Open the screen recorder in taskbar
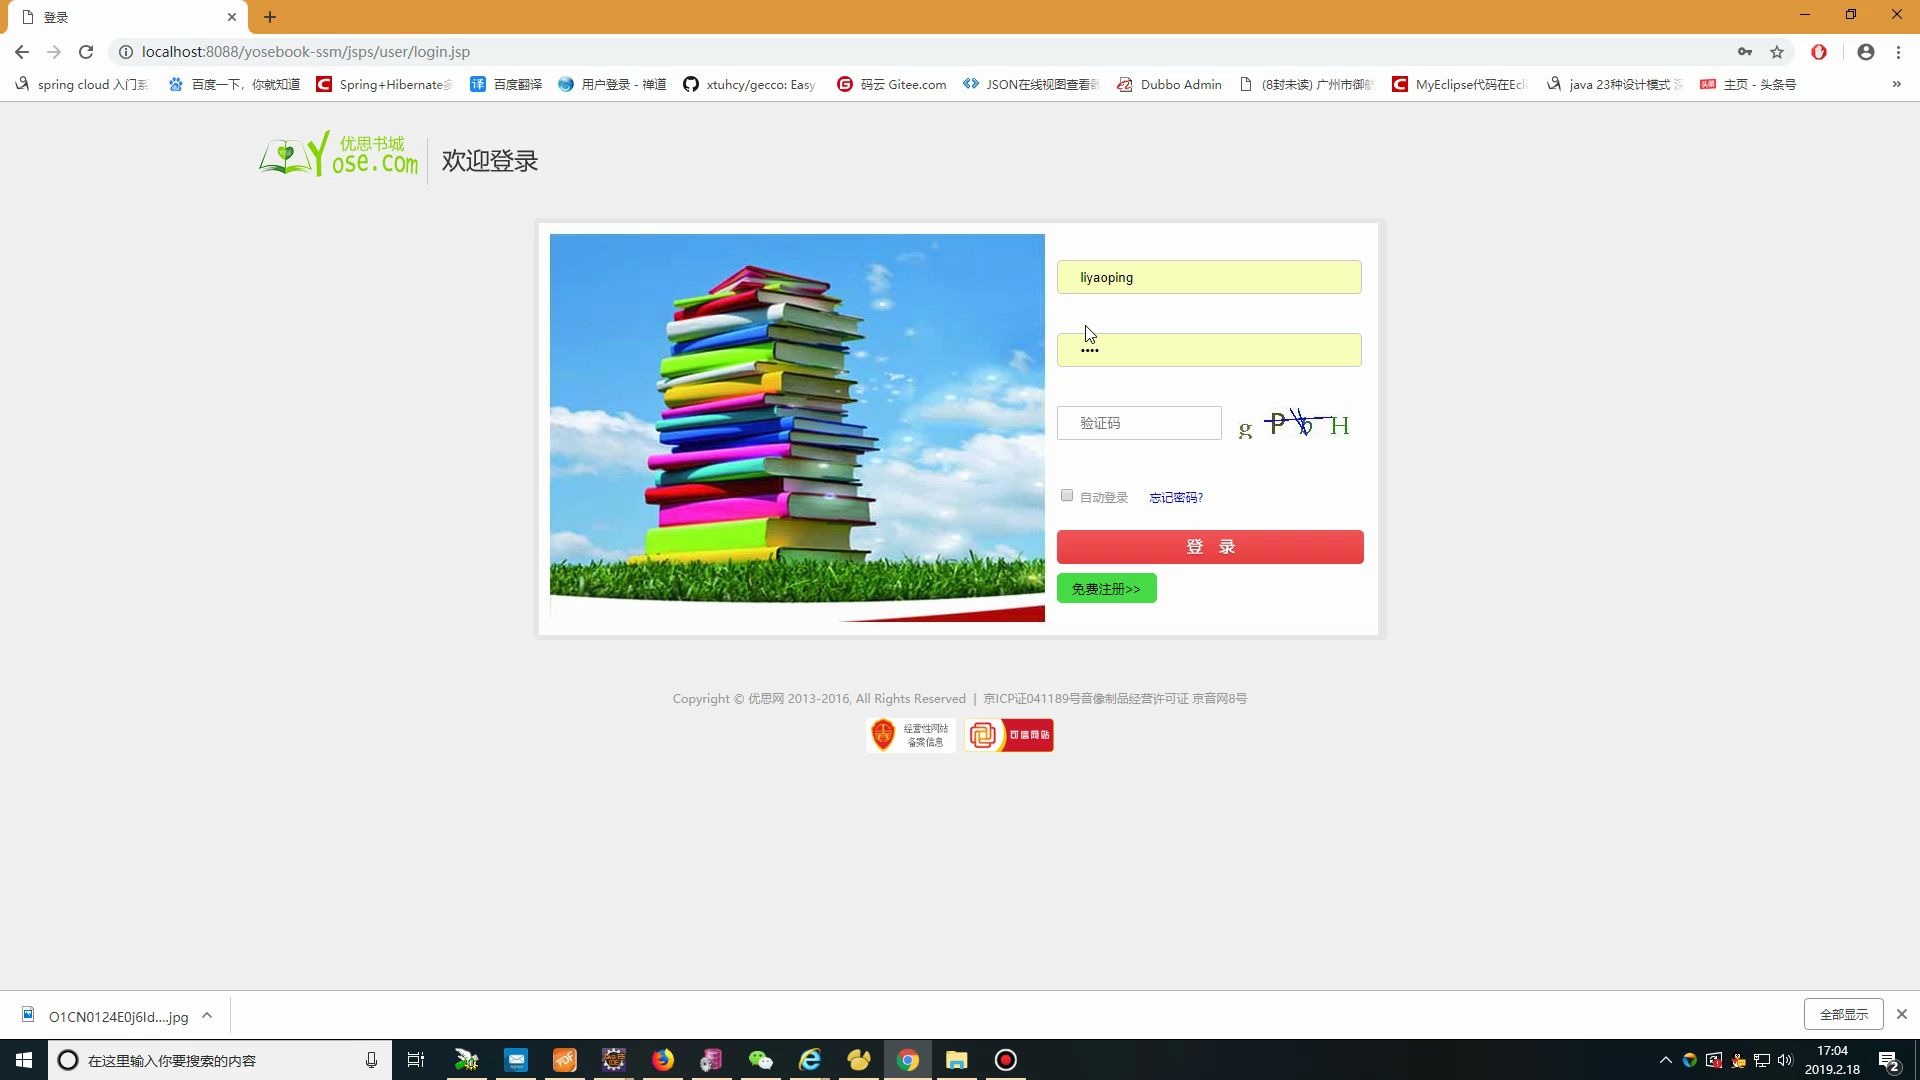This screenshot has width=1920, height=1080. tap(1006, 1060)
